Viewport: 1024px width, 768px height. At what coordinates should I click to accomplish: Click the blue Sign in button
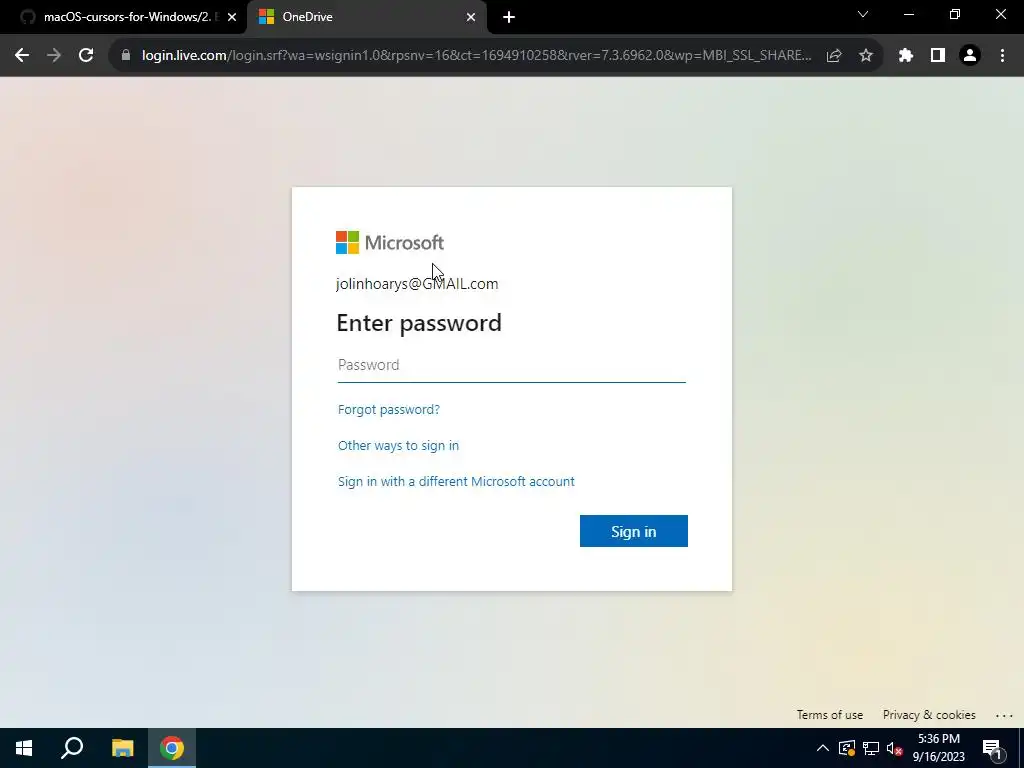(x=633, y=531)
